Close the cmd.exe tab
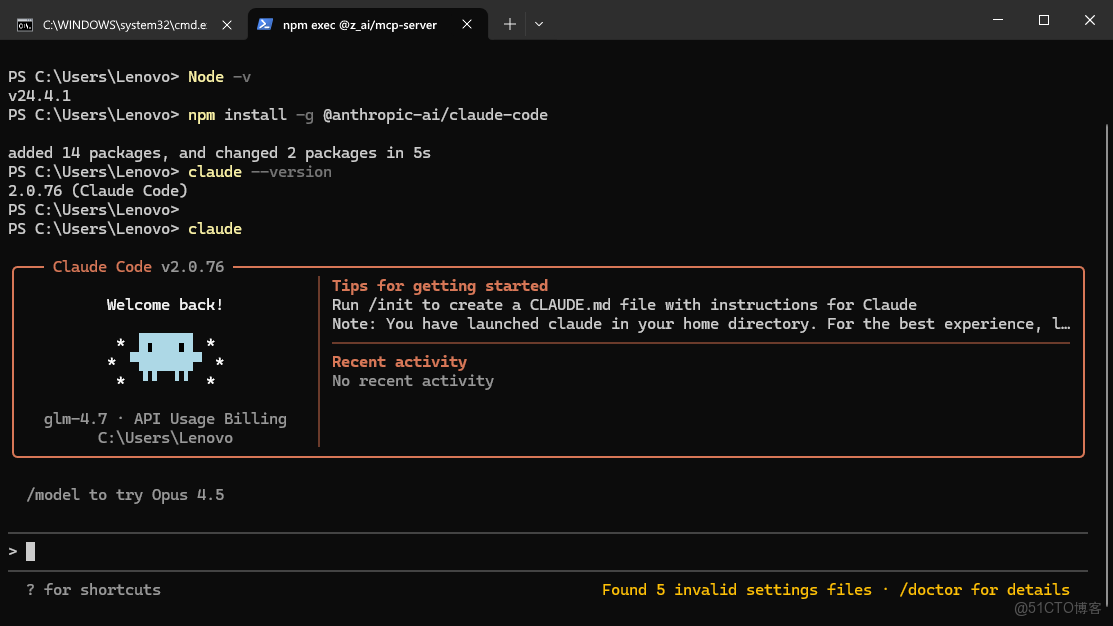The height and width of the screenshot is (626, 1113). pos(227,25)
